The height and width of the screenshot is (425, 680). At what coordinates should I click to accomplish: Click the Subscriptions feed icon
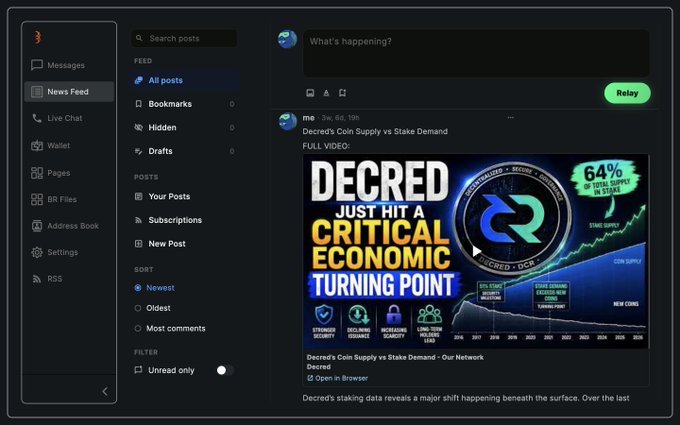(138, 220)
